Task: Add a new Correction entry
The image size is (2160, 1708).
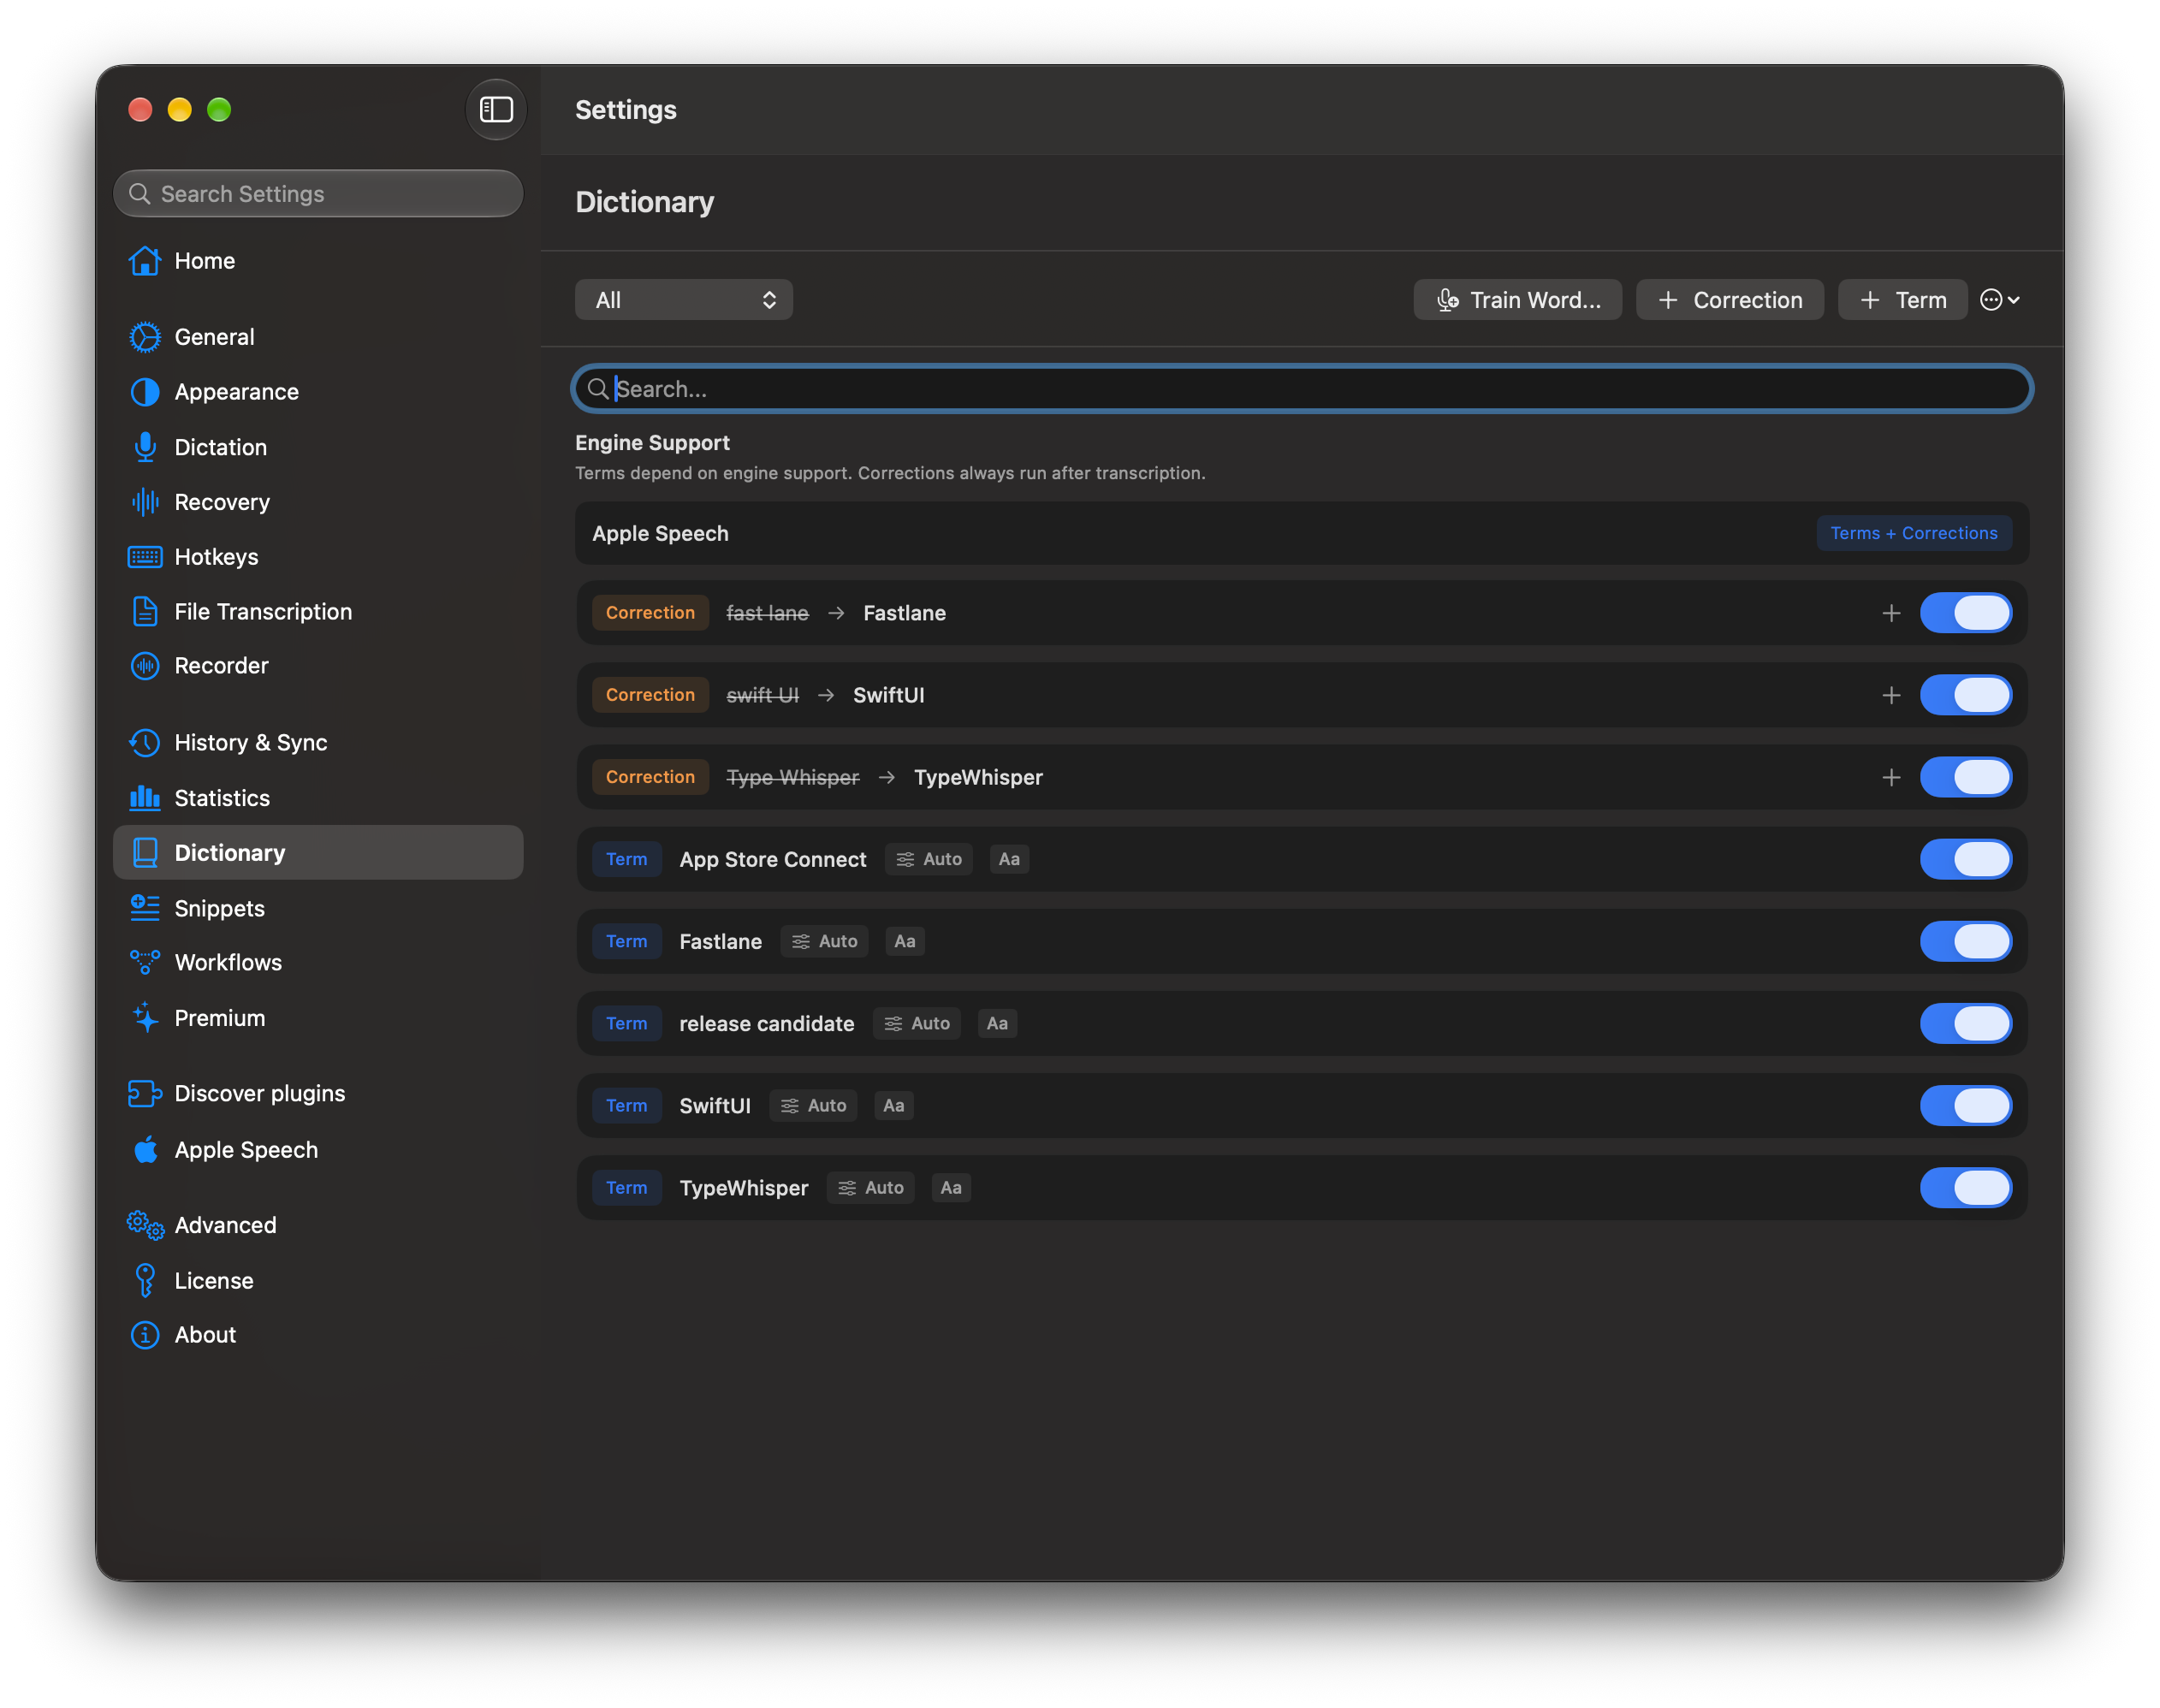Action: (1729, 300)
